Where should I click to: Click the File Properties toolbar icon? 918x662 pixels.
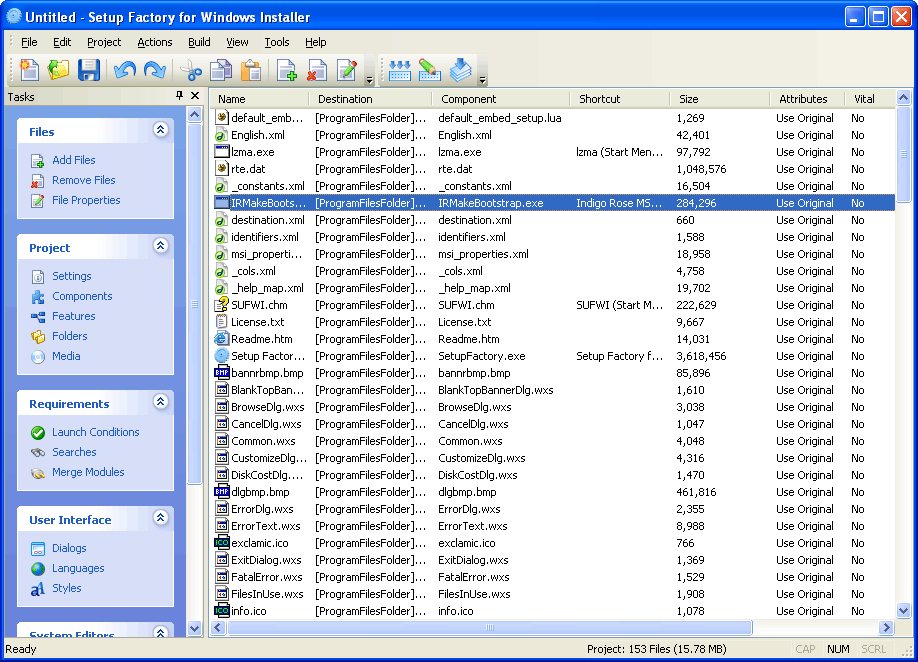347,70
